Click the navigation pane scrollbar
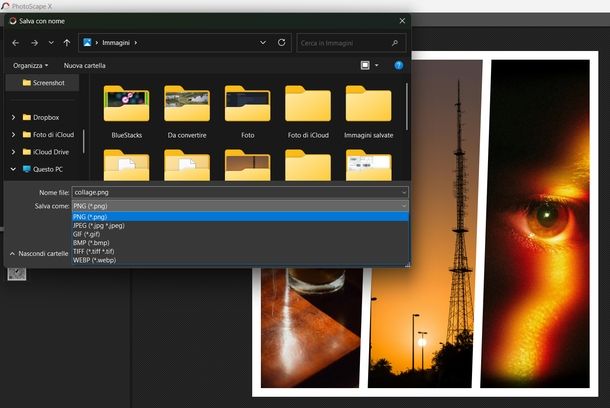This screenshot has width=610, height=408. click(84, 141)
